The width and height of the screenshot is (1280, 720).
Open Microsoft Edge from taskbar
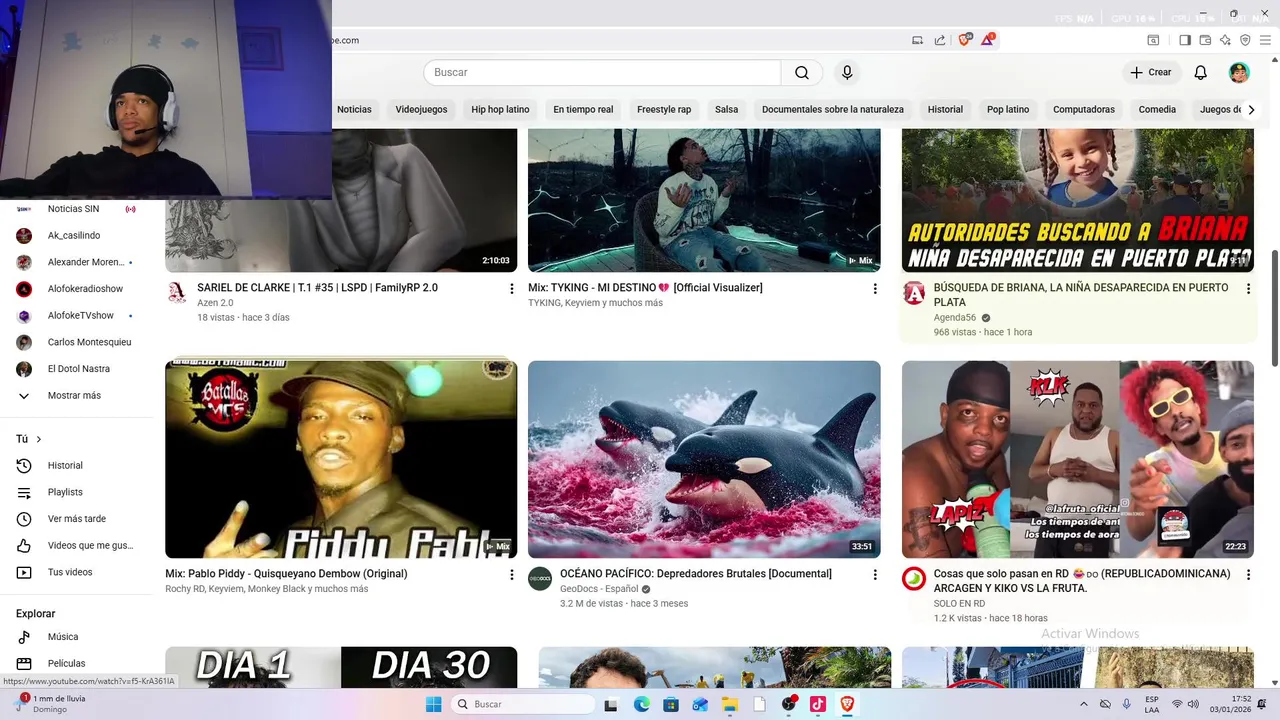(x=641, y=704)
